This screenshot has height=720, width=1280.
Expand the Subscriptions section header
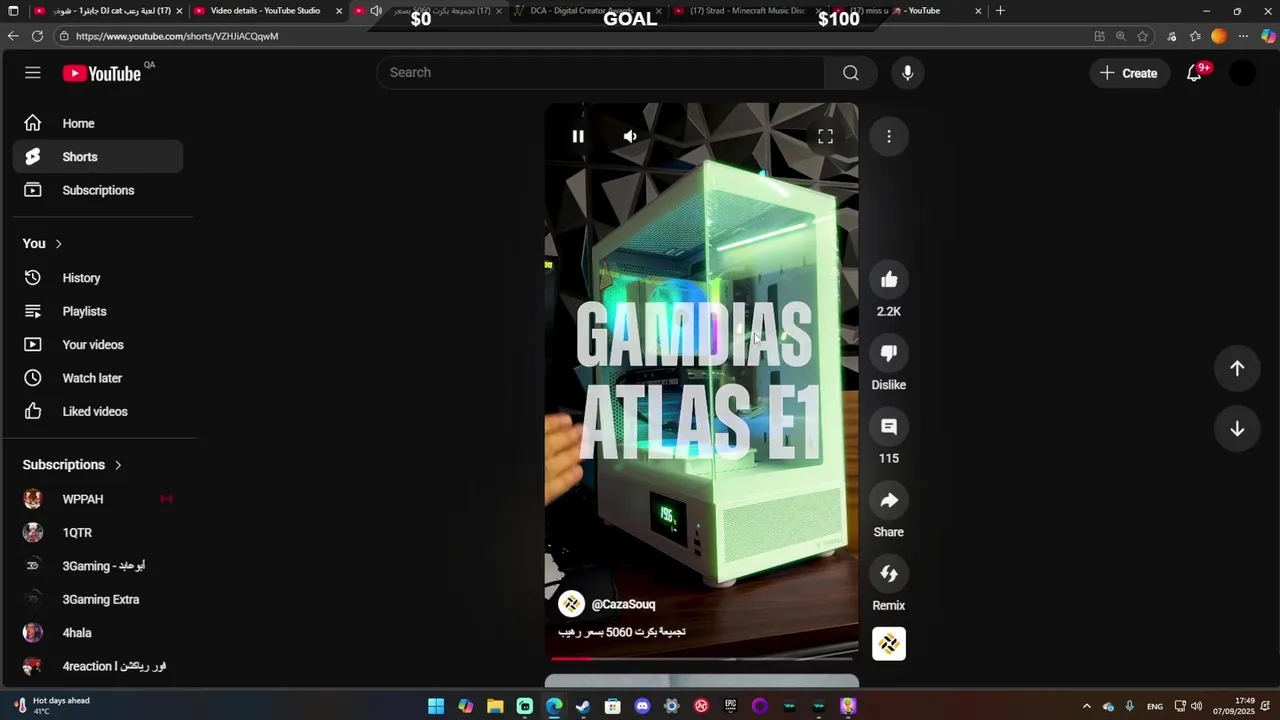tap(72, 465)
